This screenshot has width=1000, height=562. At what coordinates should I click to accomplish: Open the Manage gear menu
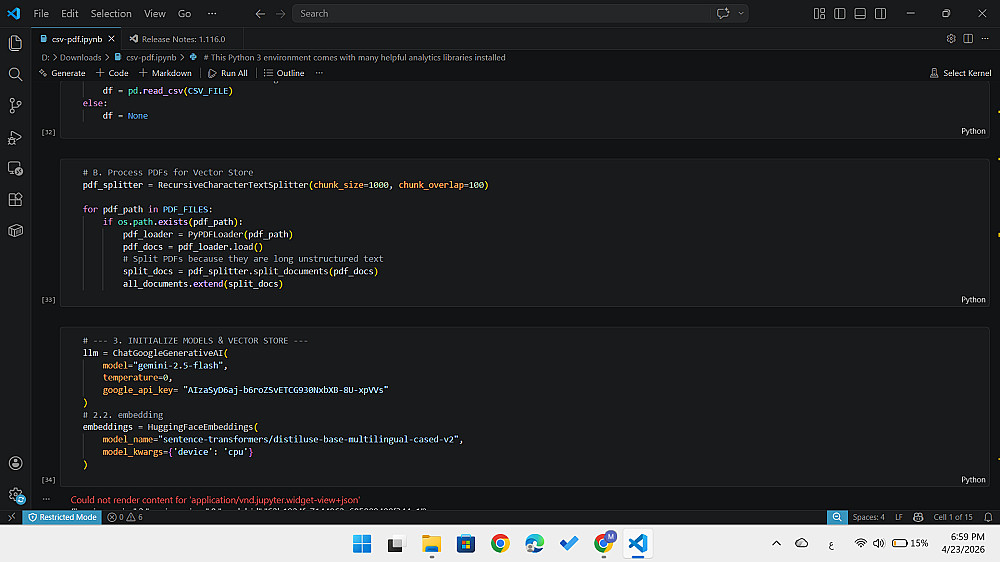click(x=15, y=494)
